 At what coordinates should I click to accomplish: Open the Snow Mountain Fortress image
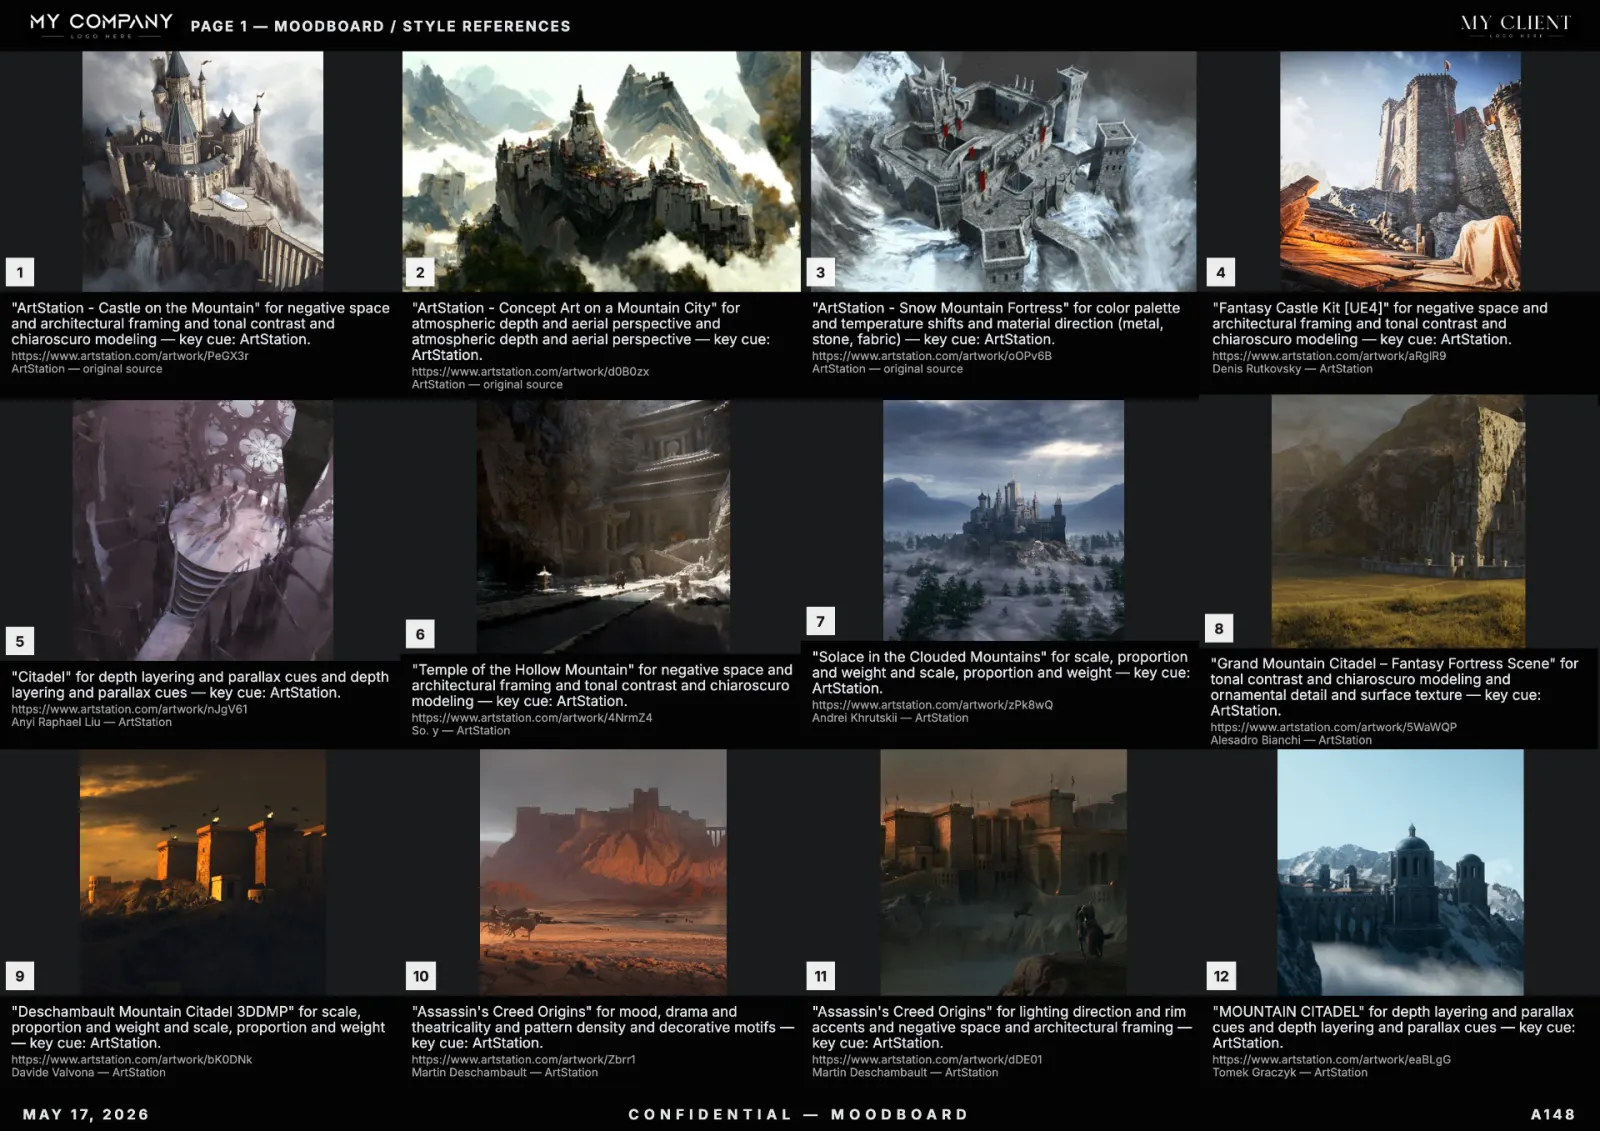tap(1003, 171)
